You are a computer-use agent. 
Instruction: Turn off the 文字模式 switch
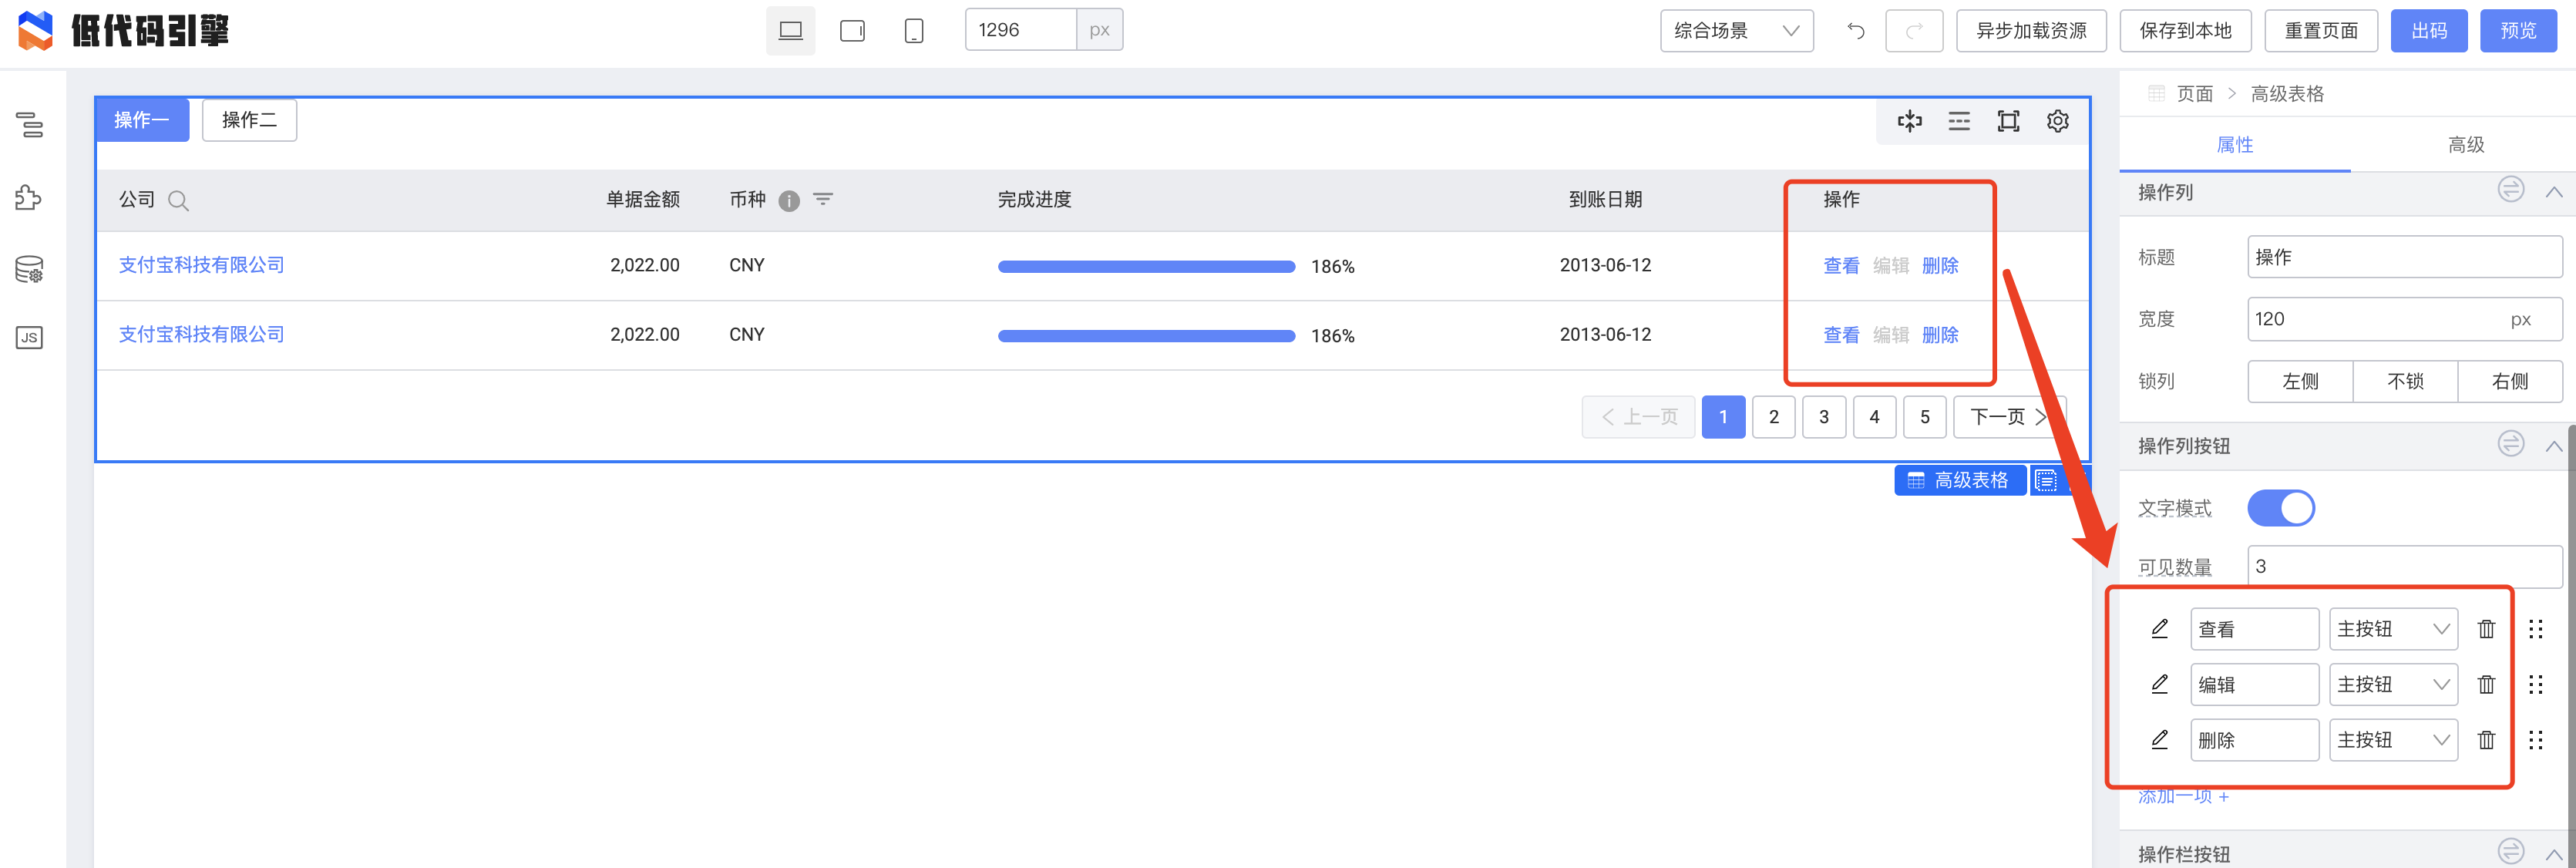pos(2281,508)
